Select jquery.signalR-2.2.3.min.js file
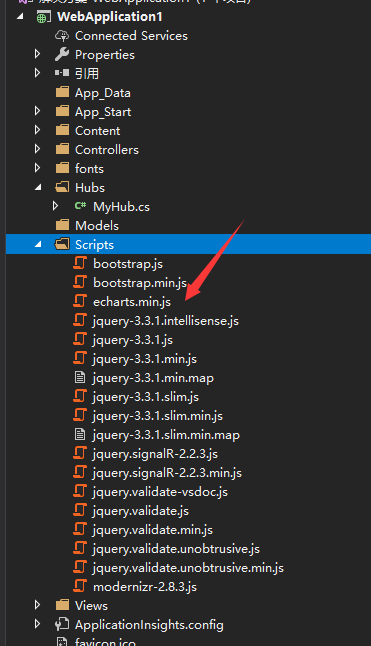Screen dimensions: 371x646 [x=167, y=472]
